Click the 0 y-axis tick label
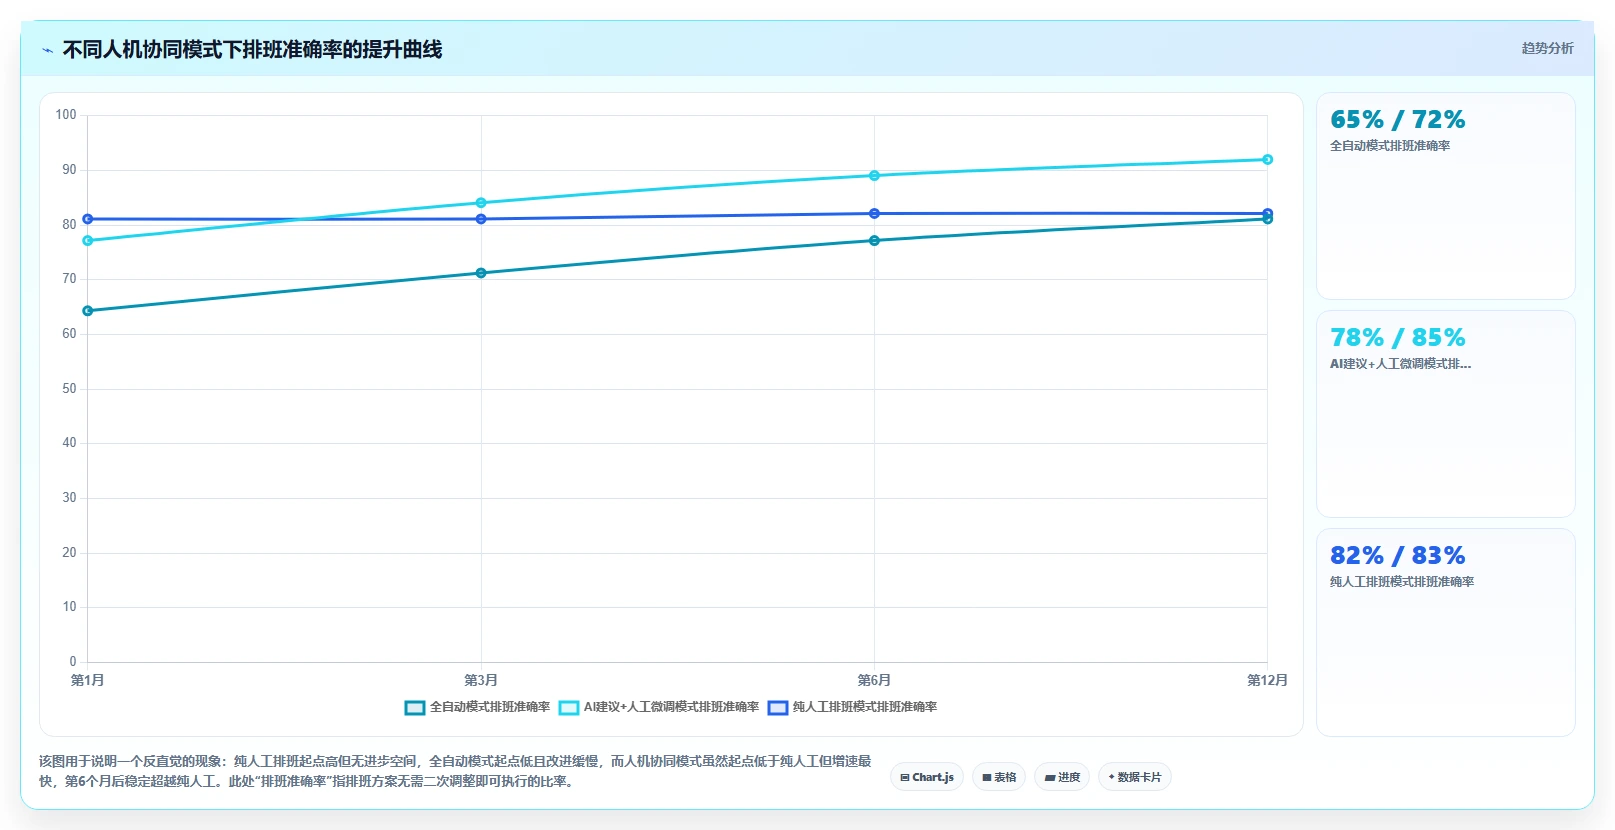The image size is (1615, 830). pyautogui.click(x=73, y=662)
